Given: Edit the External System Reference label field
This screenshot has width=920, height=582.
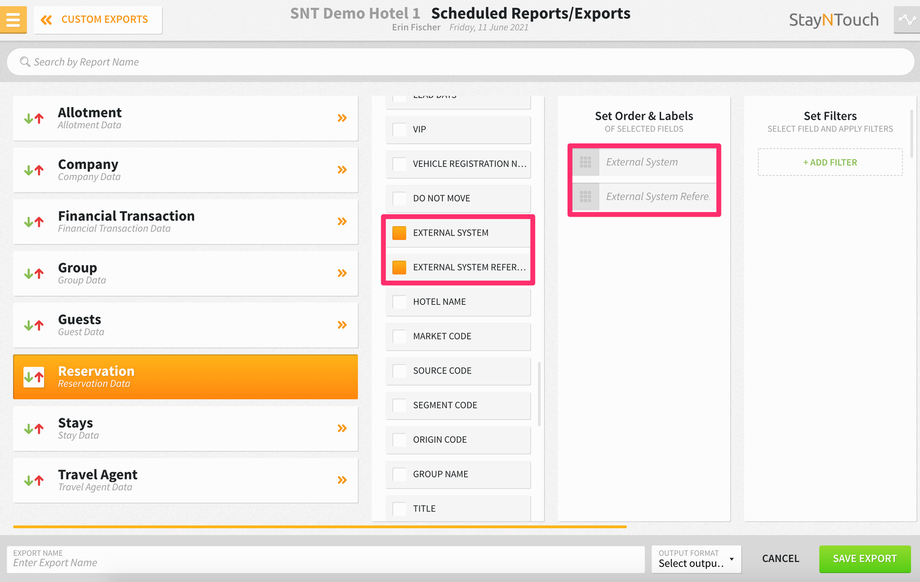Looking at the screenshot, I should 657,197.
